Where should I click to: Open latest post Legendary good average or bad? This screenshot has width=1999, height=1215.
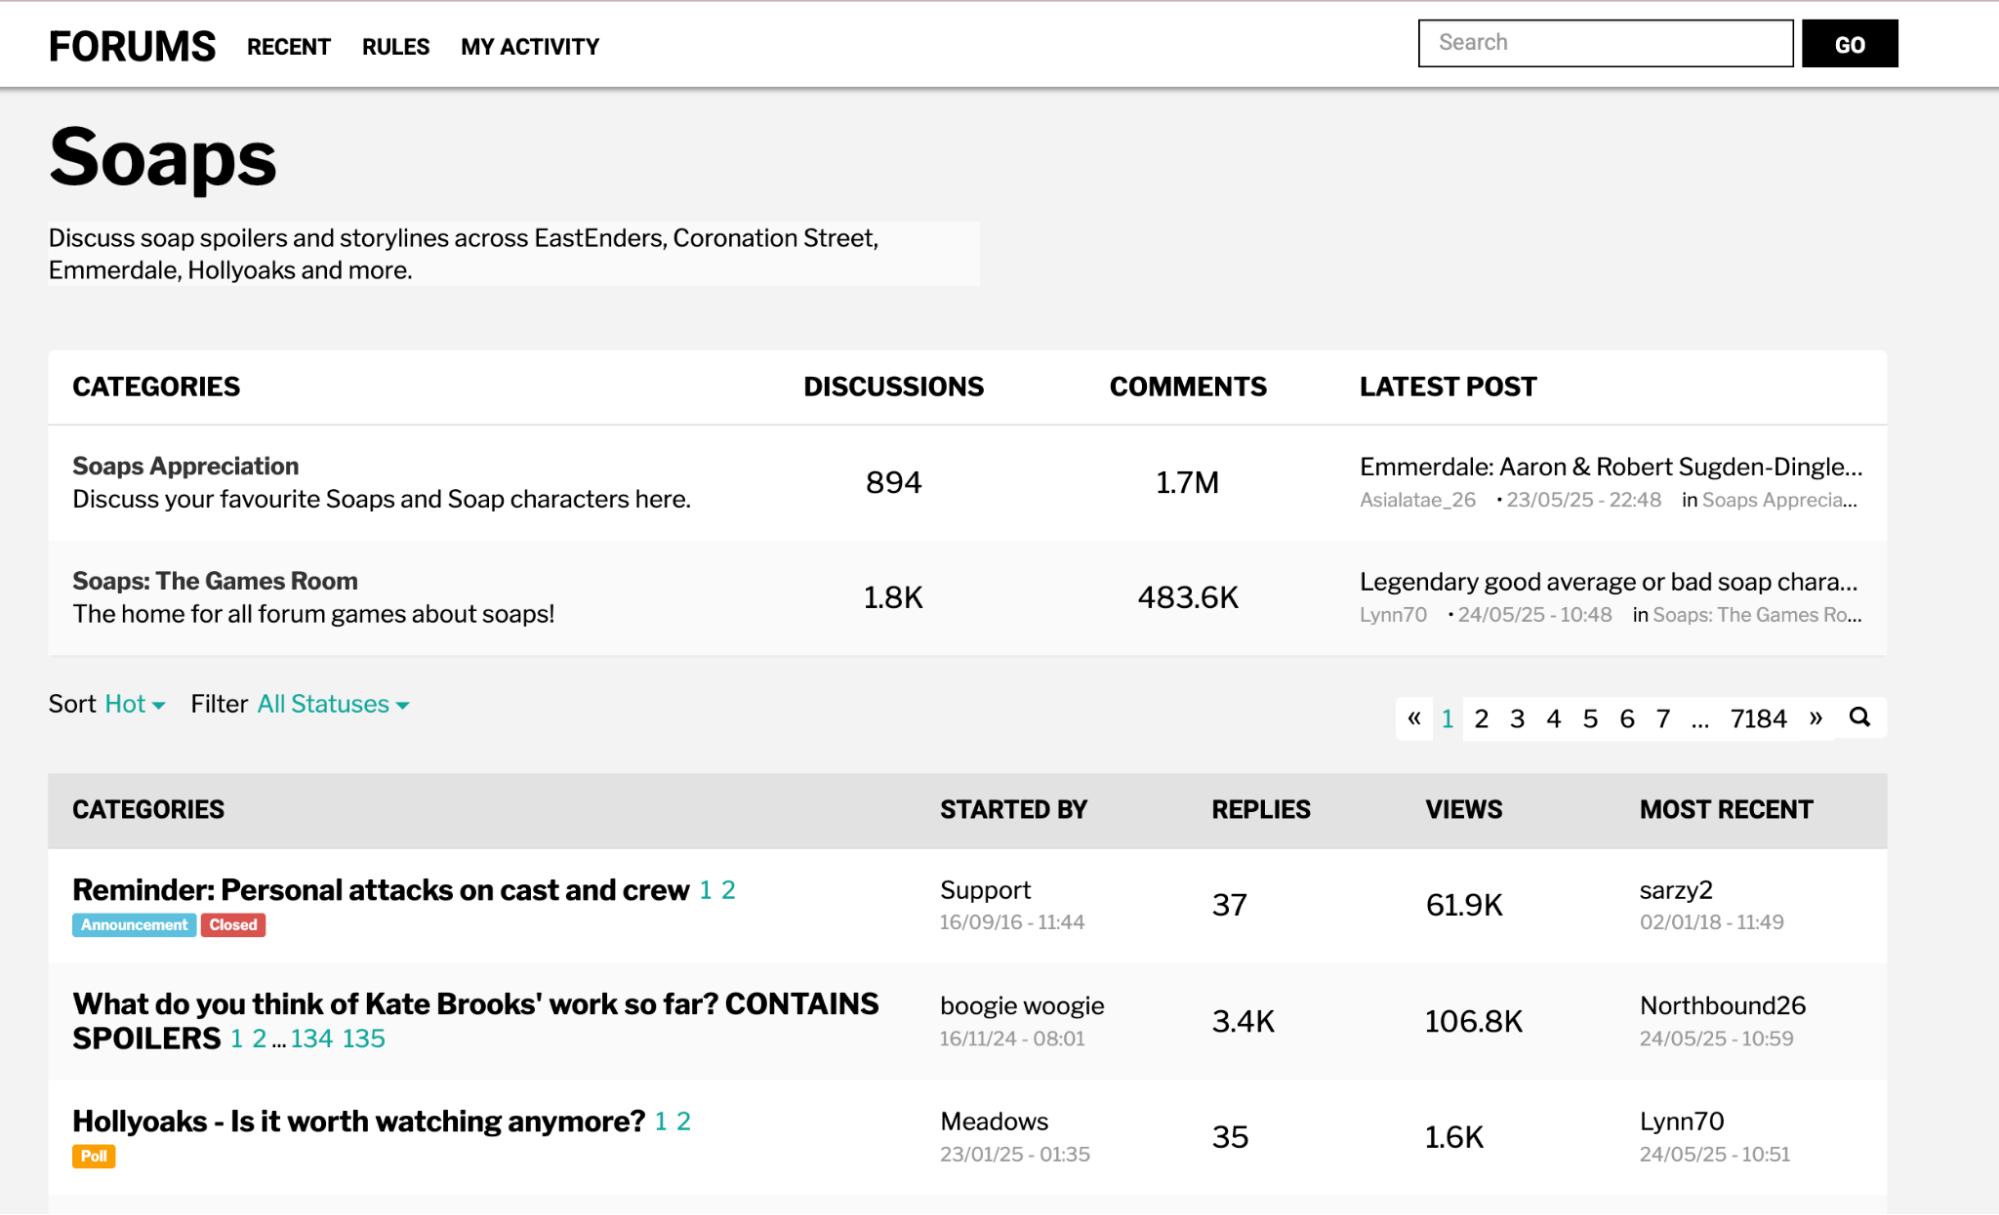tap(1608, 582)
